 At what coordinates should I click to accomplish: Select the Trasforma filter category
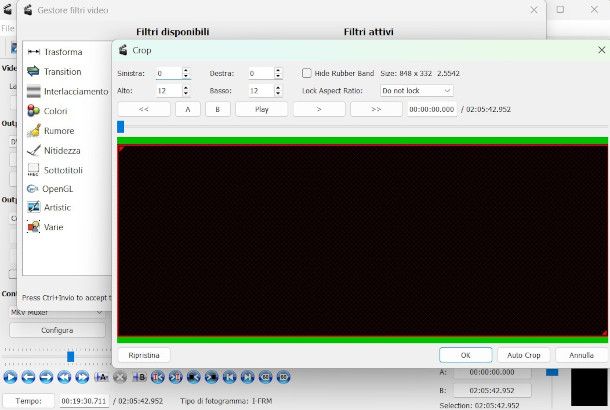[55, 52]
